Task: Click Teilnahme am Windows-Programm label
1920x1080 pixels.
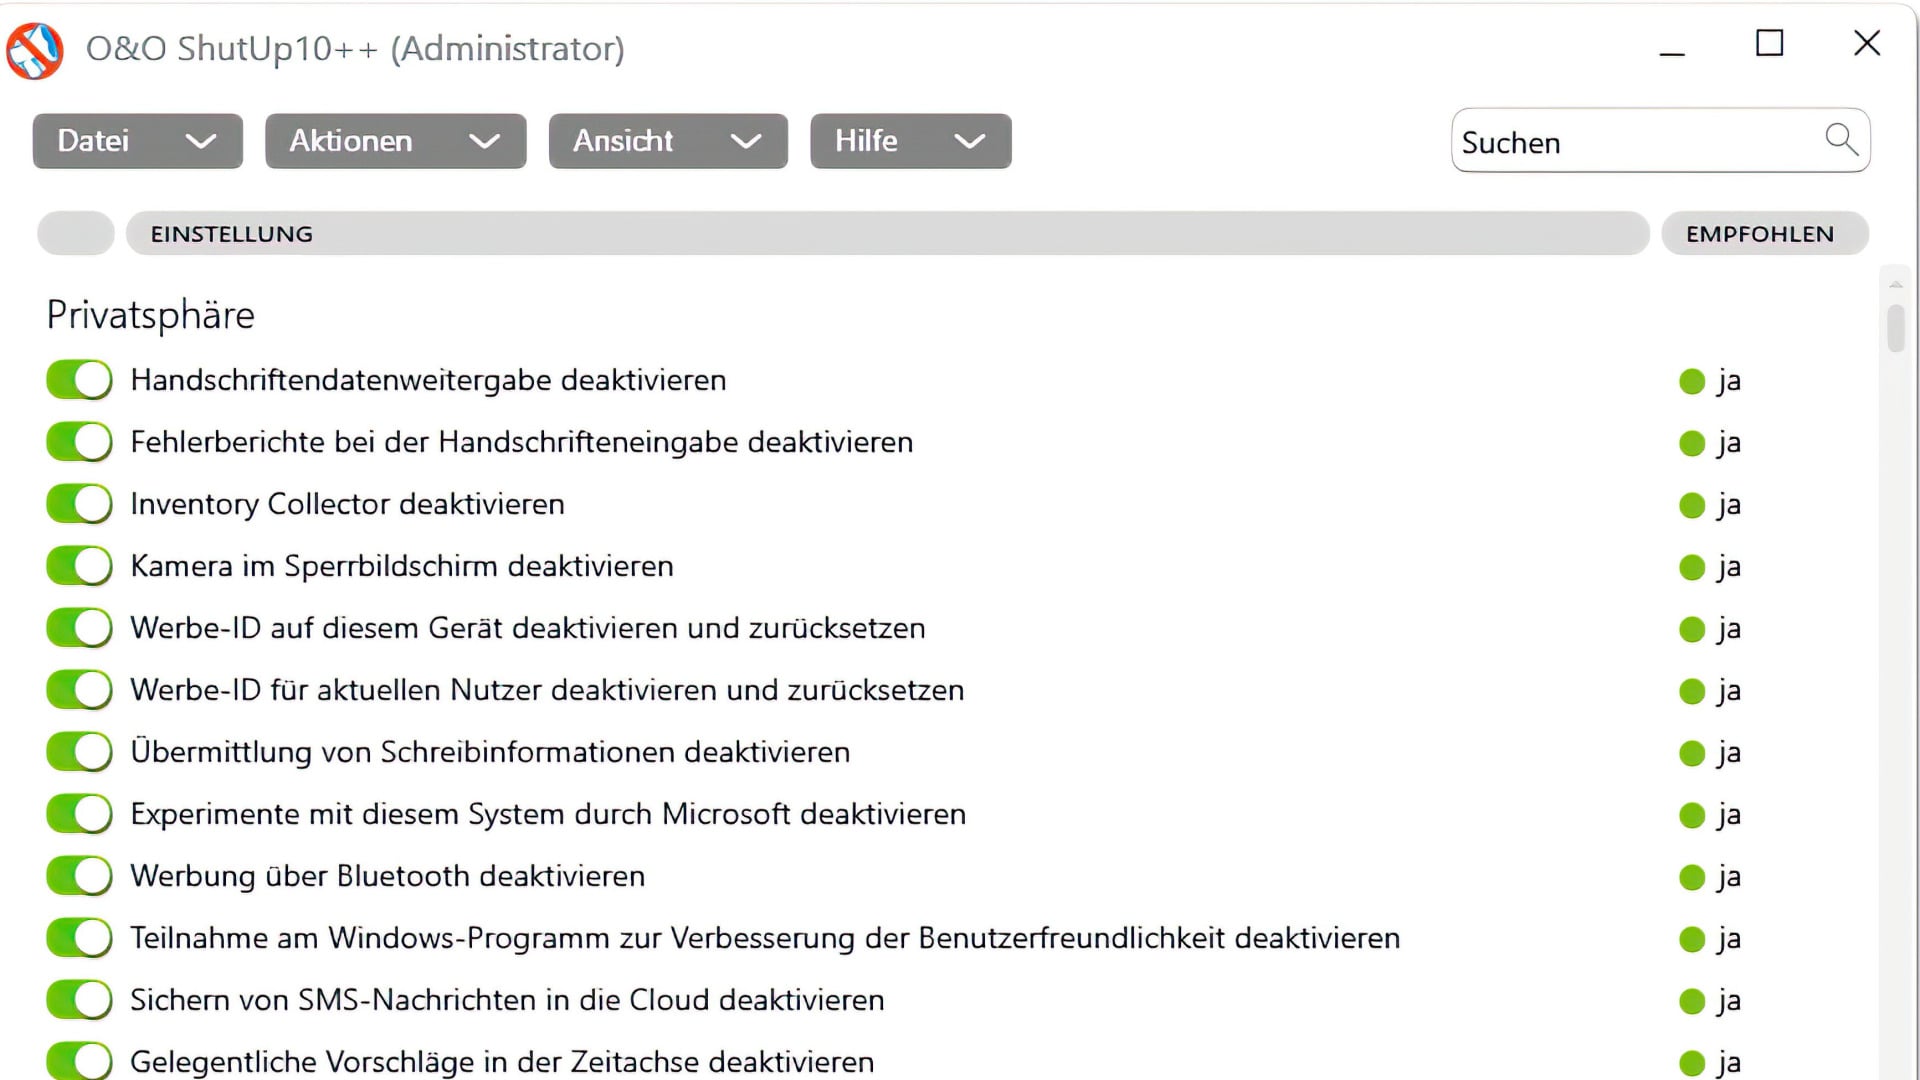Action: point(765,938)
